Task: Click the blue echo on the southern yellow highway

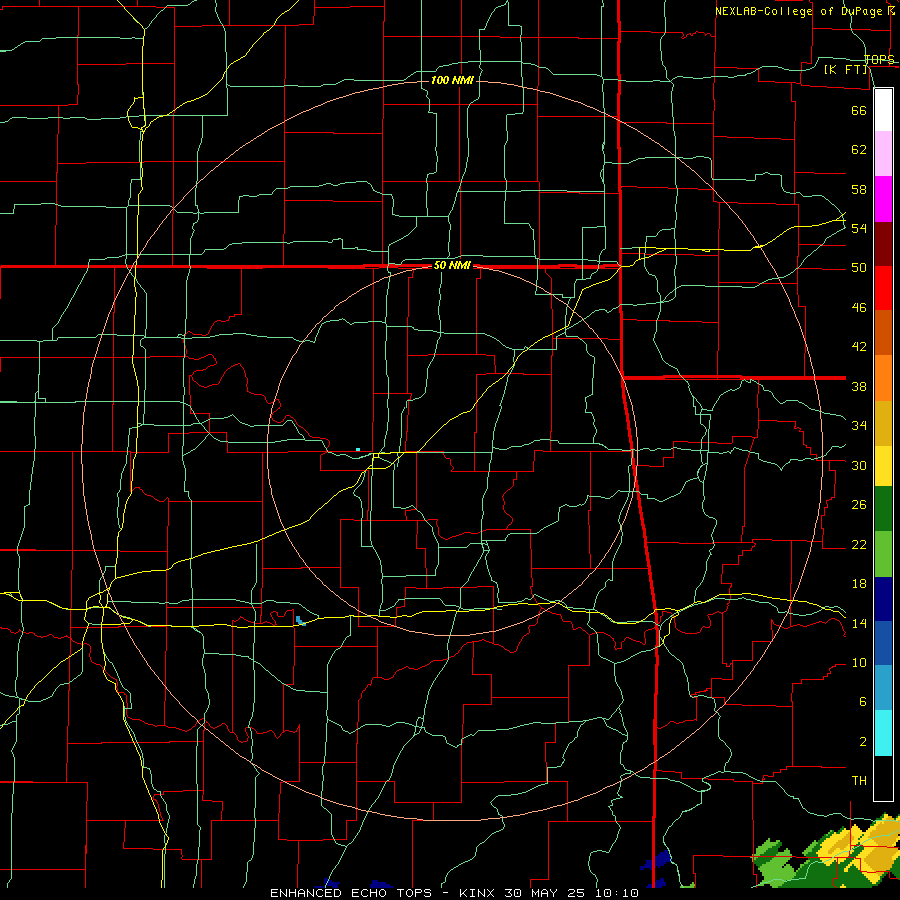Action: click(300, 620)
